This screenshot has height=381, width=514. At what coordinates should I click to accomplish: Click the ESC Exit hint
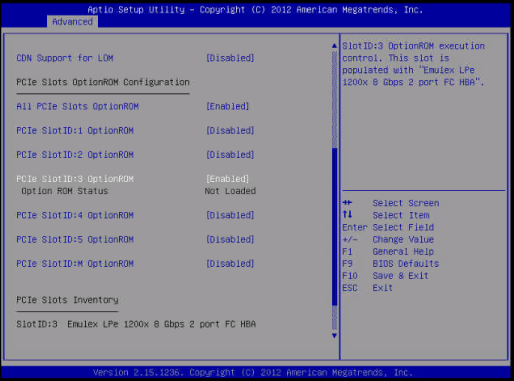click(x=368, y=288)
